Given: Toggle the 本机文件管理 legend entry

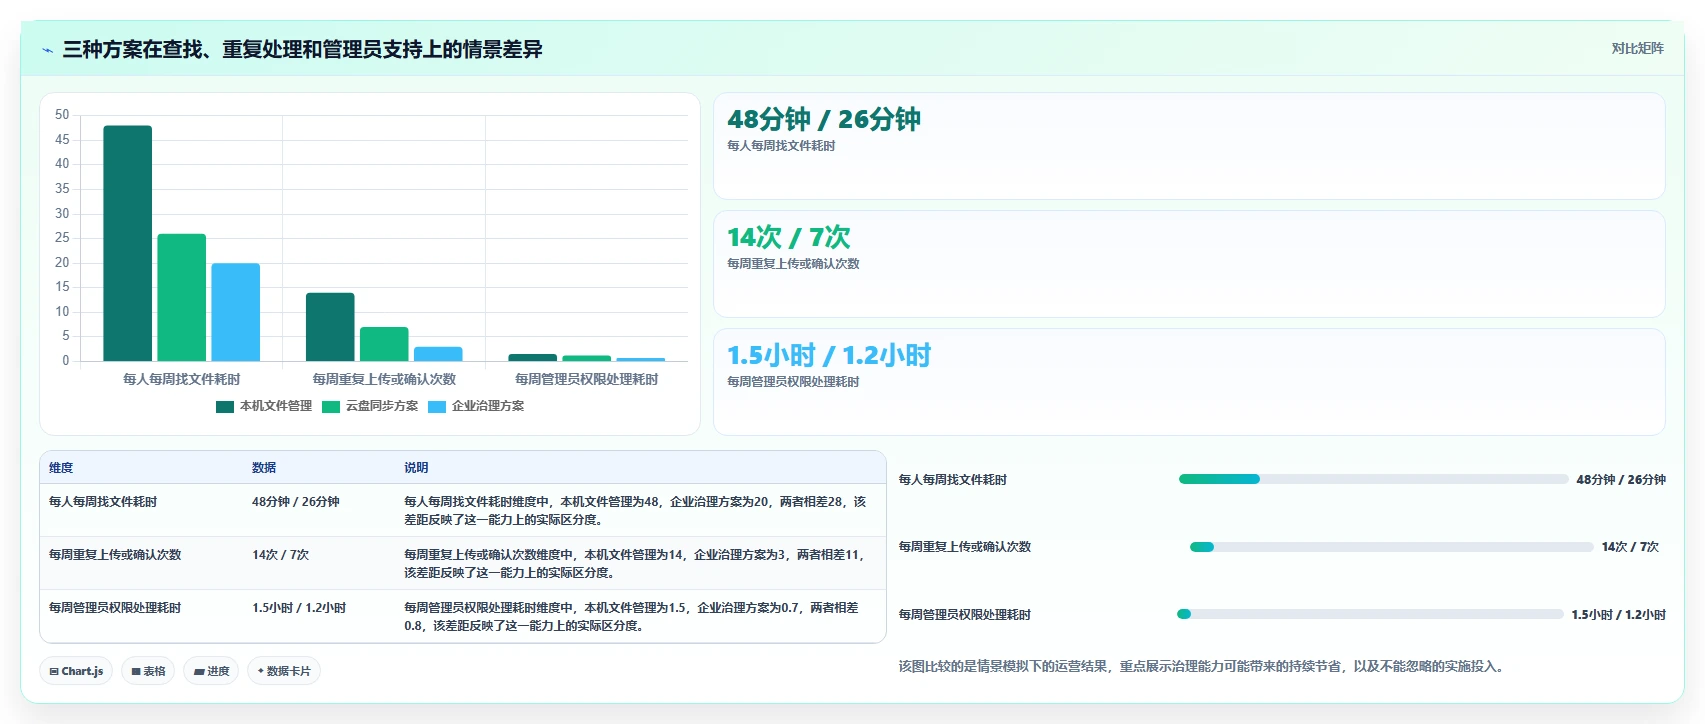Looking at the screenshot, I should [x=264, y=406].
